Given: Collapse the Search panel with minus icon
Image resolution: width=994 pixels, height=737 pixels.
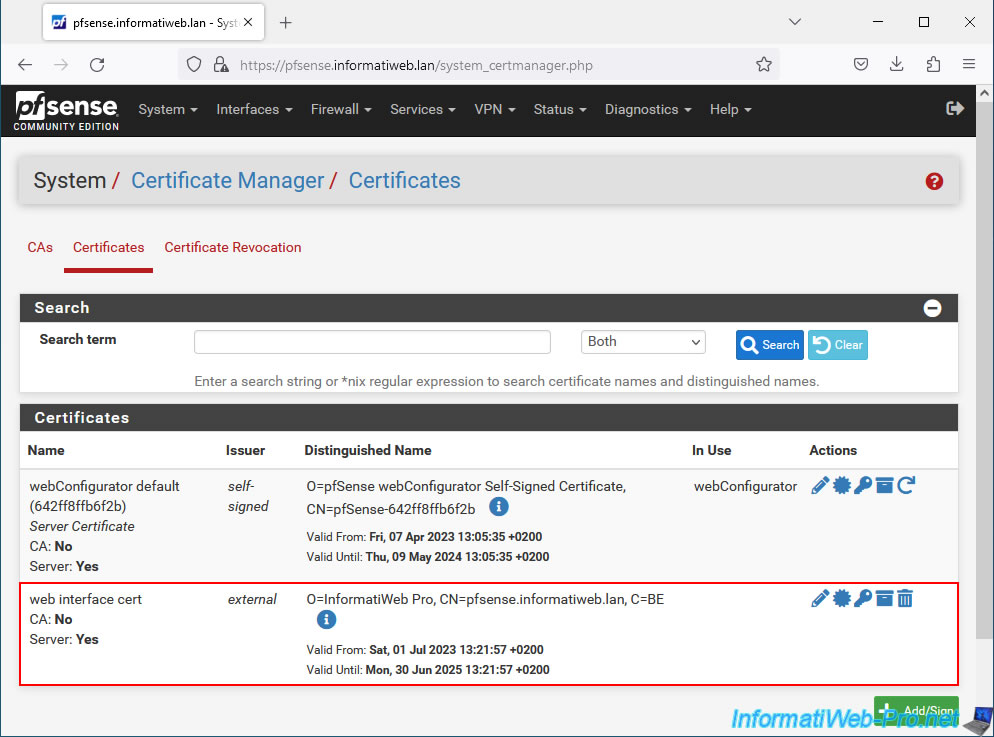Looking at the screenshot, I should coord(932,308).
